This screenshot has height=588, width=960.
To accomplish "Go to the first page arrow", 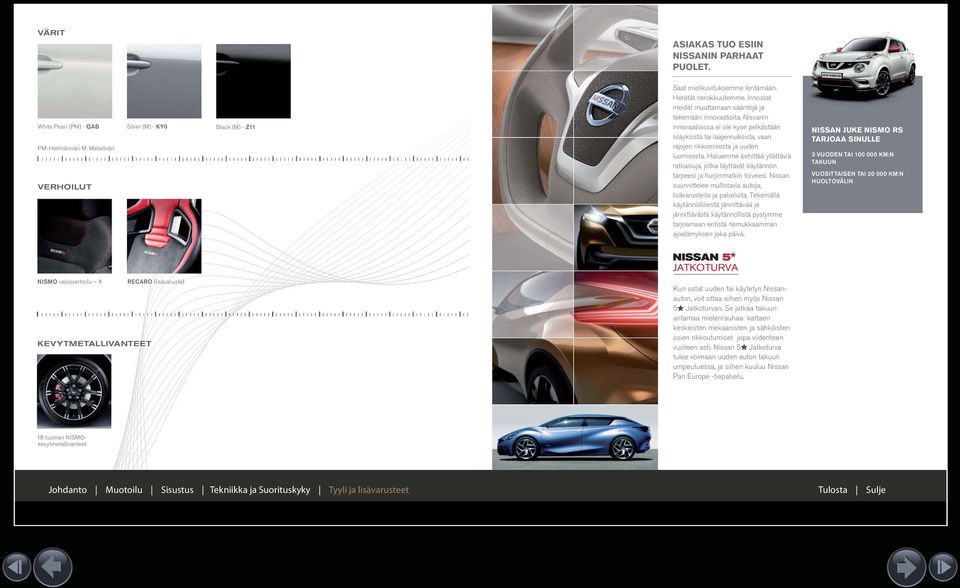I will [x=17, y=567].
